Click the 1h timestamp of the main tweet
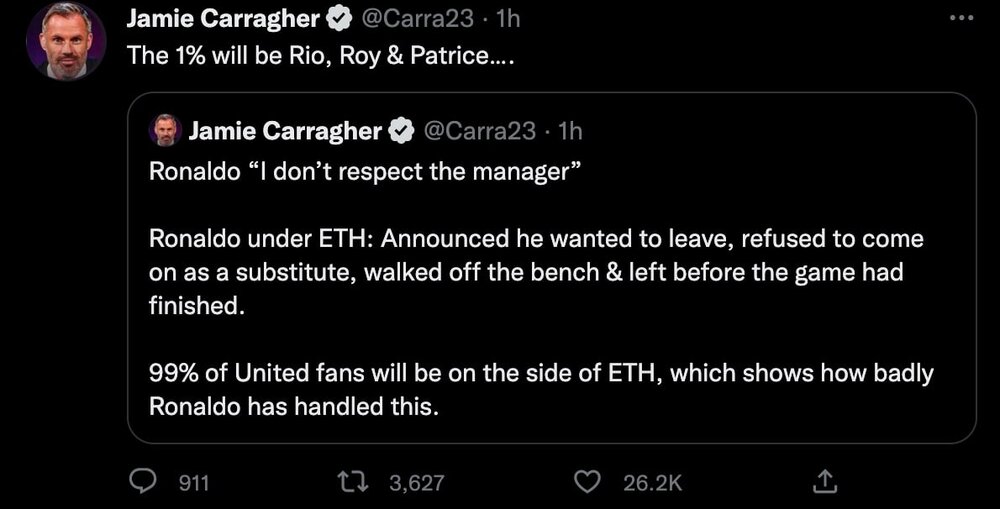 tap(506, 18)
